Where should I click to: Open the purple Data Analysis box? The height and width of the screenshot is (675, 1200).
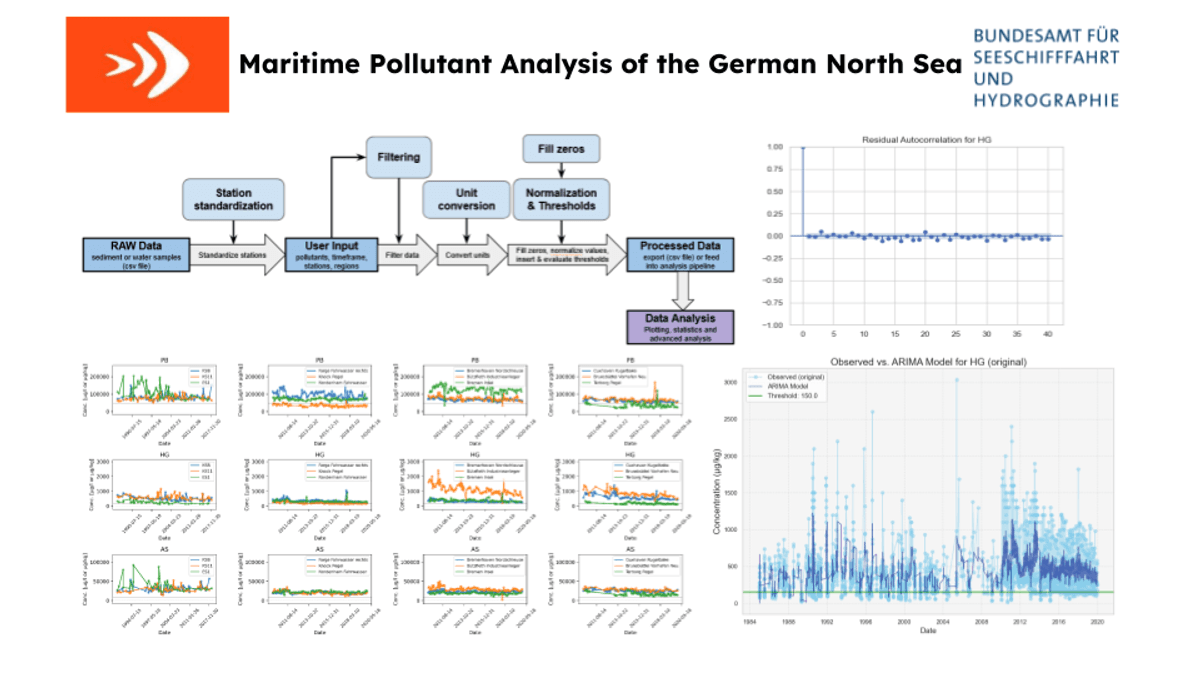[x=680, y=326]
